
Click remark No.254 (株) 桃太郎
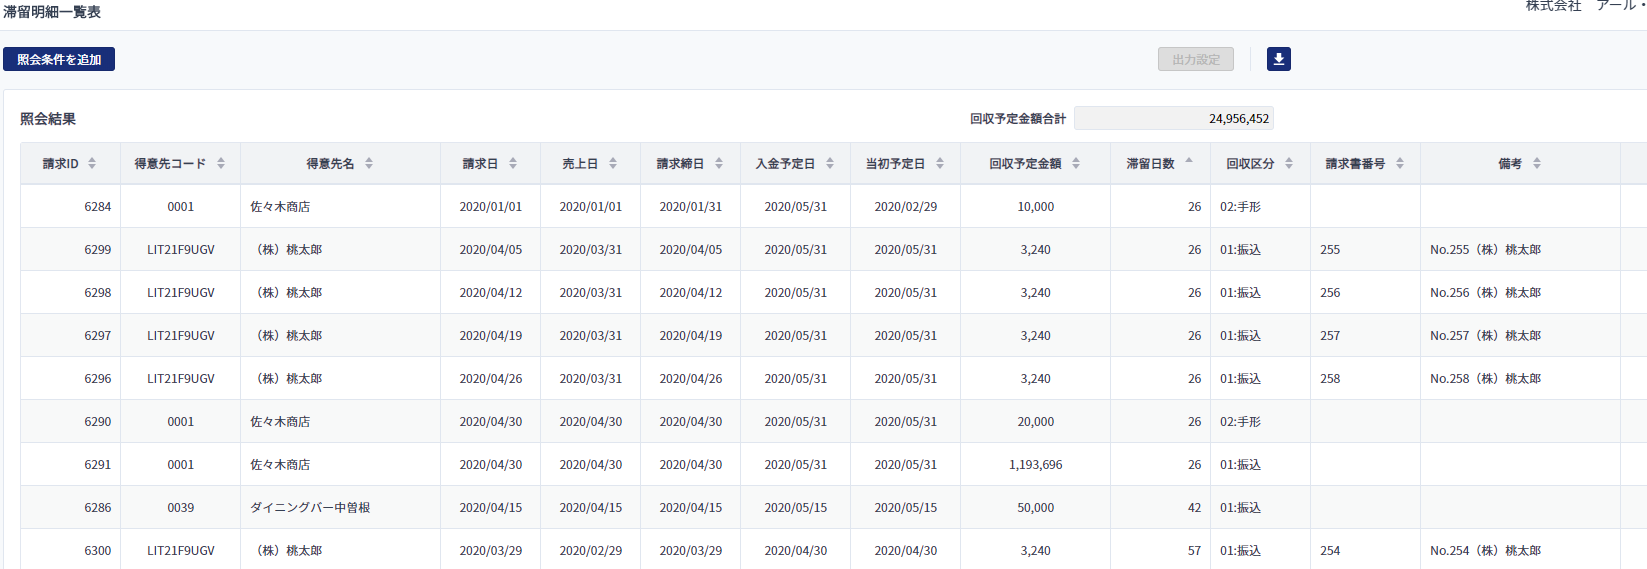tap(1485, 550)
